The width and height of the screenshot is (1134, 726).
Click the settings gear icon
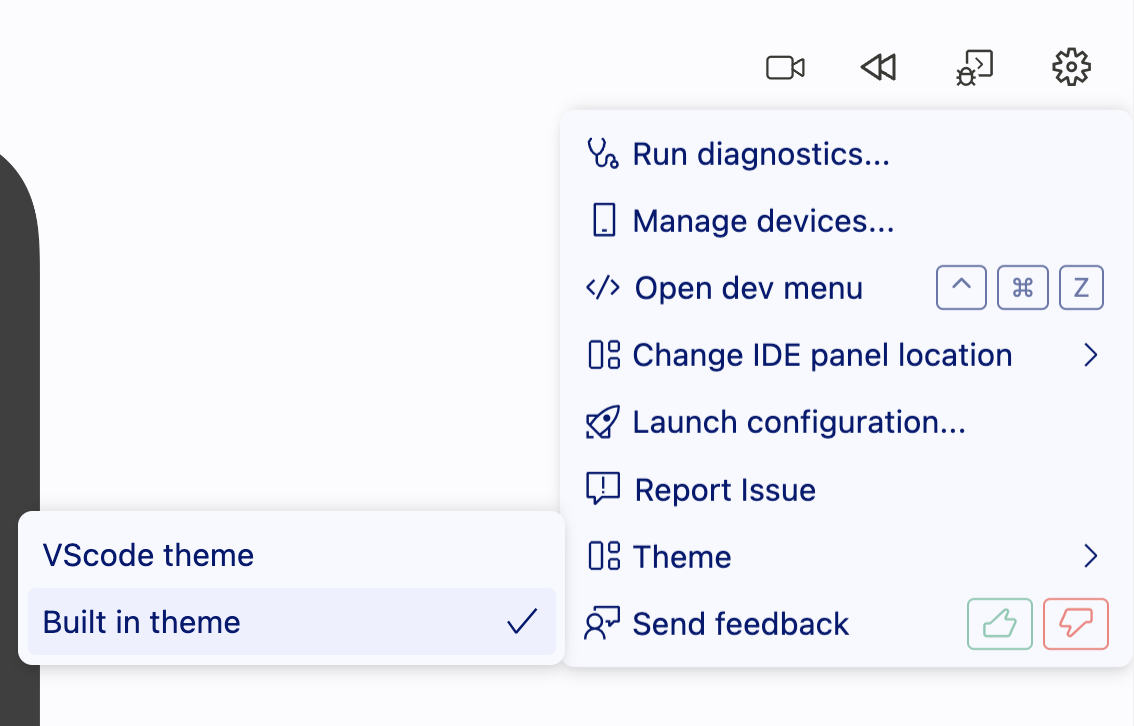click(1071, 67)
